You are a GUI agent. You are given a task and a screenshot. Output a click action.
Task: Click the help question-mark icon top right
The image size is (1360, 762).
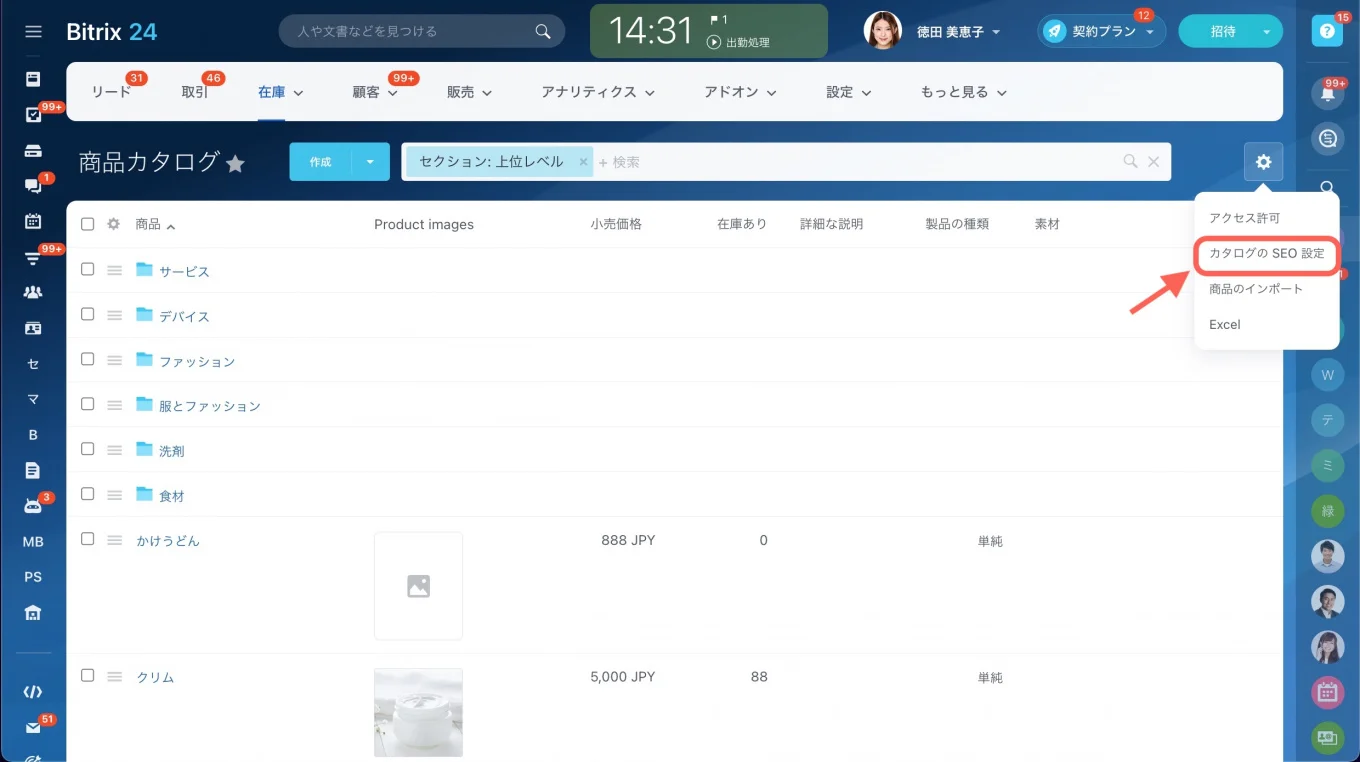(x=1327, y=31)
